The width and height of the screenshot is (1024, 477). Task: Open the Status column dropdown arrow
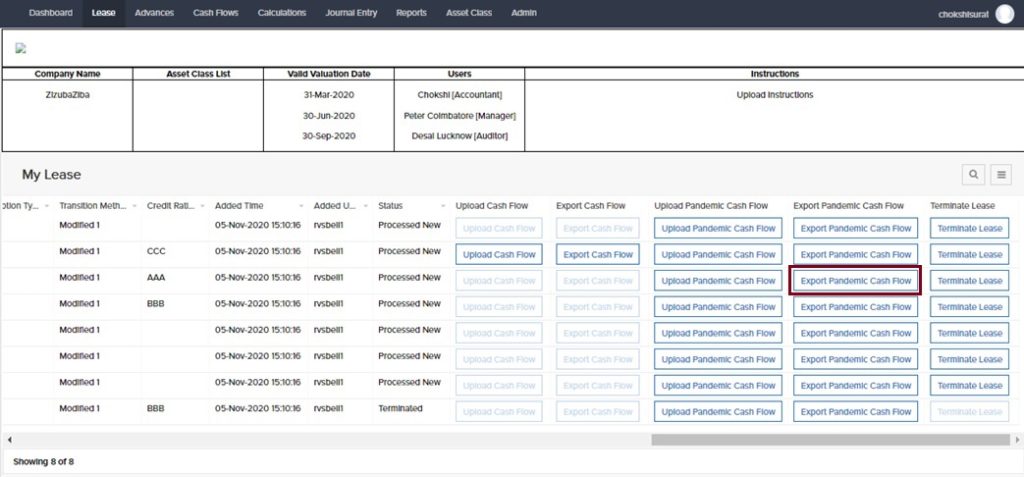click(x=439, y=206)
